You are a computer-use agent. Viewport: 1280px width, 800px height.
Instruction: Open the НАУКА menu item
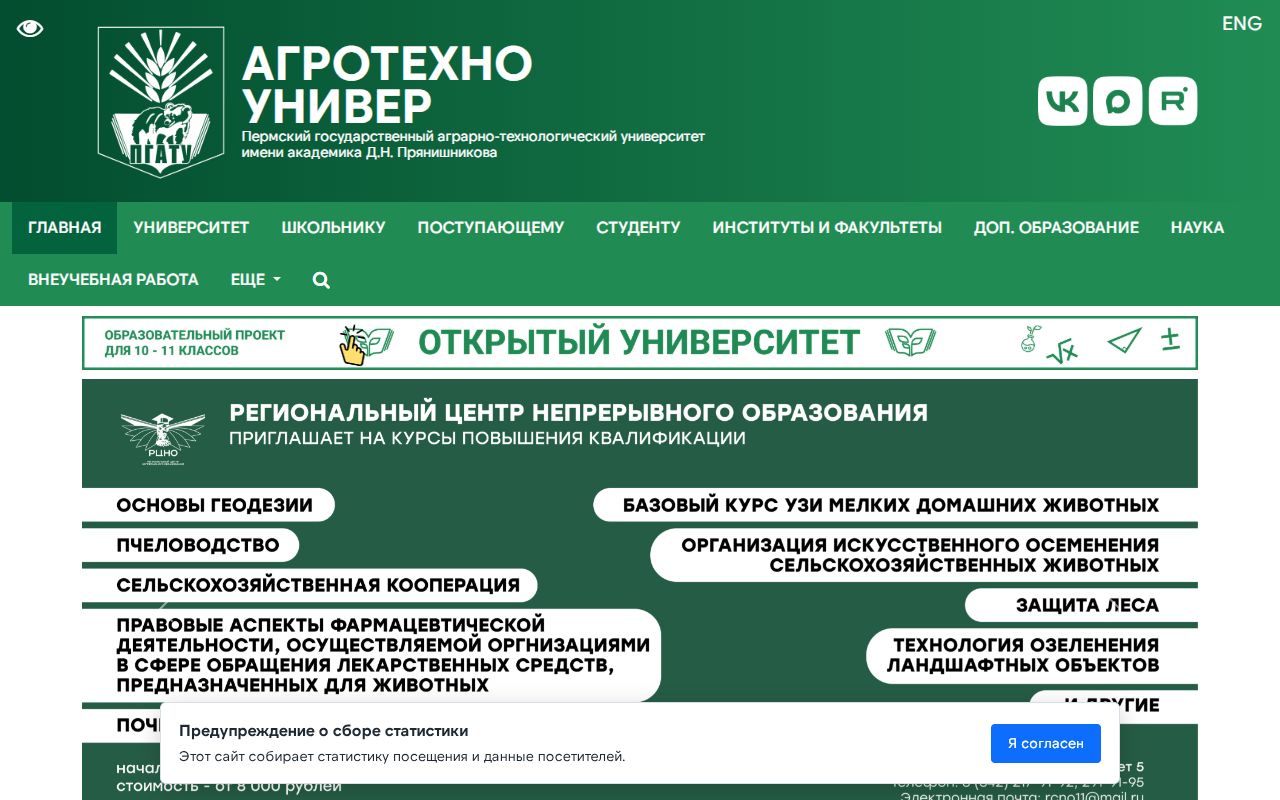coord(1197,228)
